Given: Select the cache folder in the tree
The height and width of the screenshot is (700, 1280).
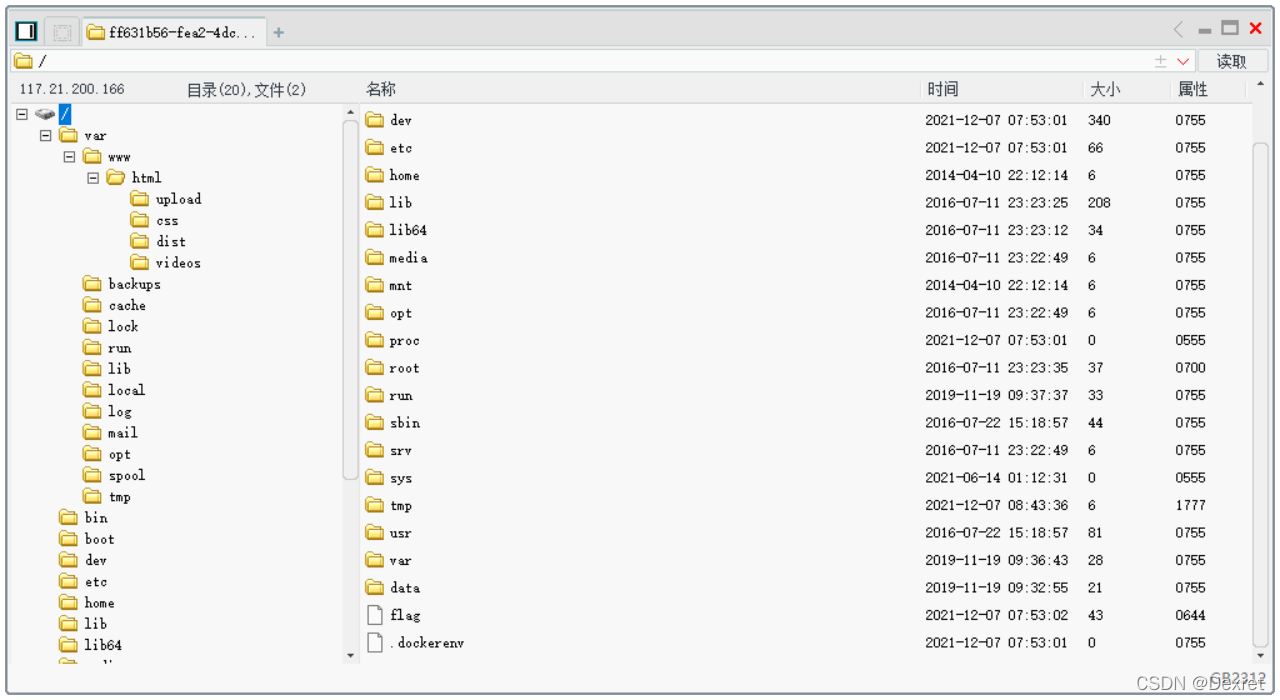Looking at the screenshot, I should click(x=114, y=305).
